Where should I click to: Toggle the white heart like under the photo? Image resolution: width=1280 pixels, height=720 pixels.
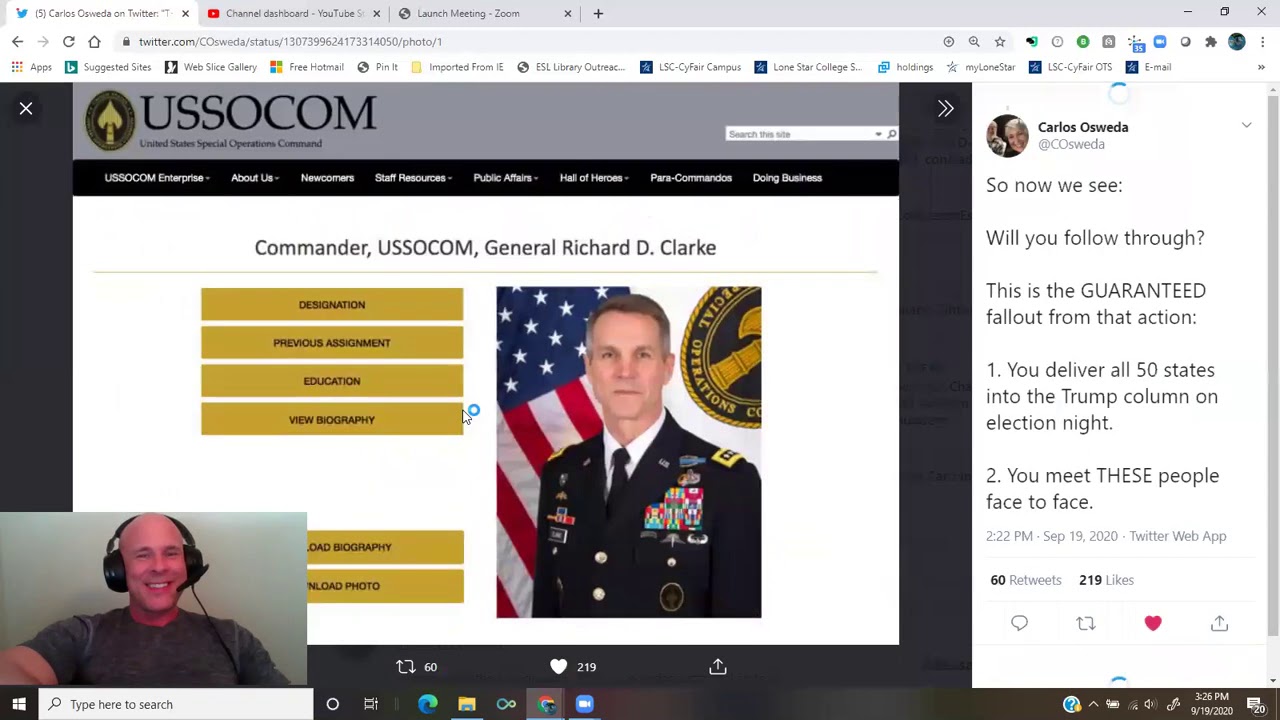coord(558,666)
